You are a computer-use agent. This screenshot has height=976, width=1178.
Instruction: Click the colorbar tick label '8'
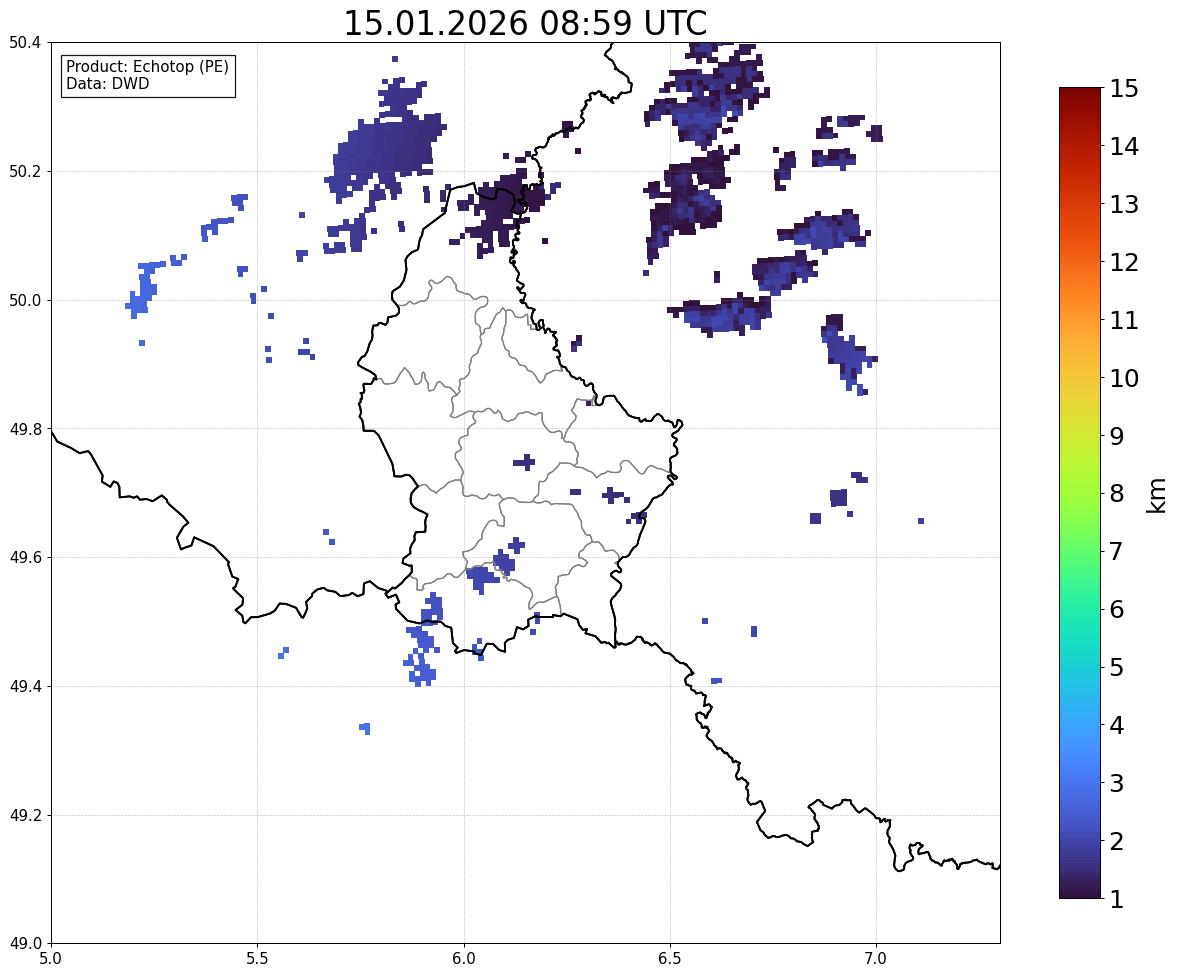(x=1117, y=494)
